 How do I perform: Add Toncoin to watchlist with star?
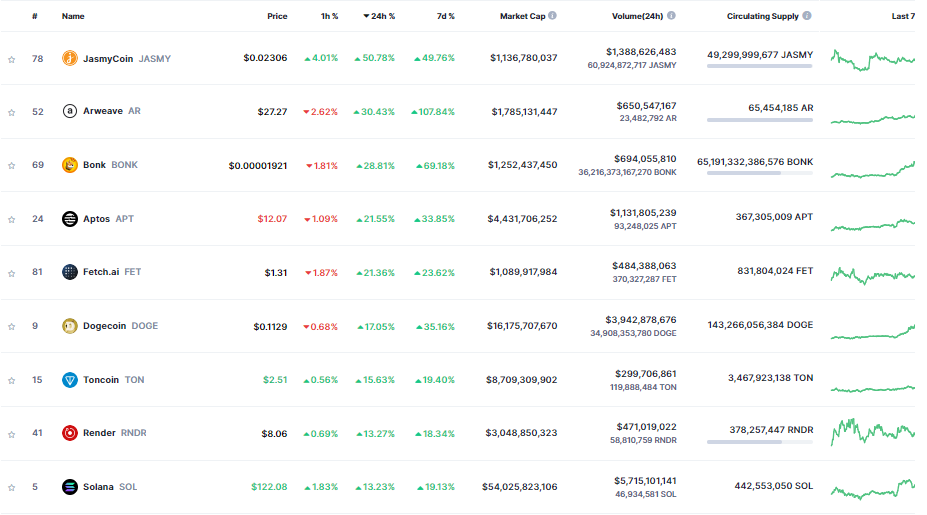[x=11, y=380]
